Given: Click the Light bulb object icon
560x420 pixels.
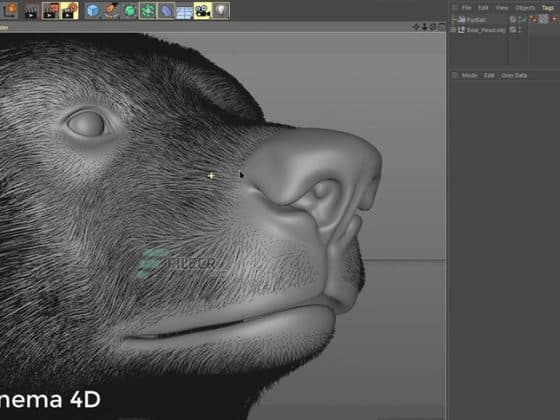Looking at the screenshot, I should [221, 11].
